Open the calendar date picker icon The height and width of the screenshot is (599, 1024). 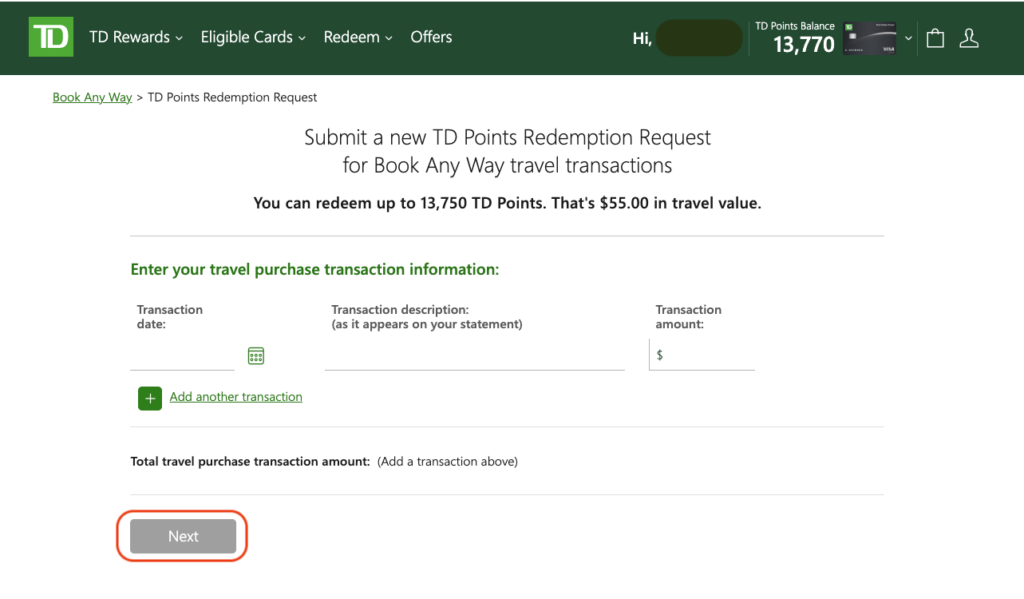256,356
